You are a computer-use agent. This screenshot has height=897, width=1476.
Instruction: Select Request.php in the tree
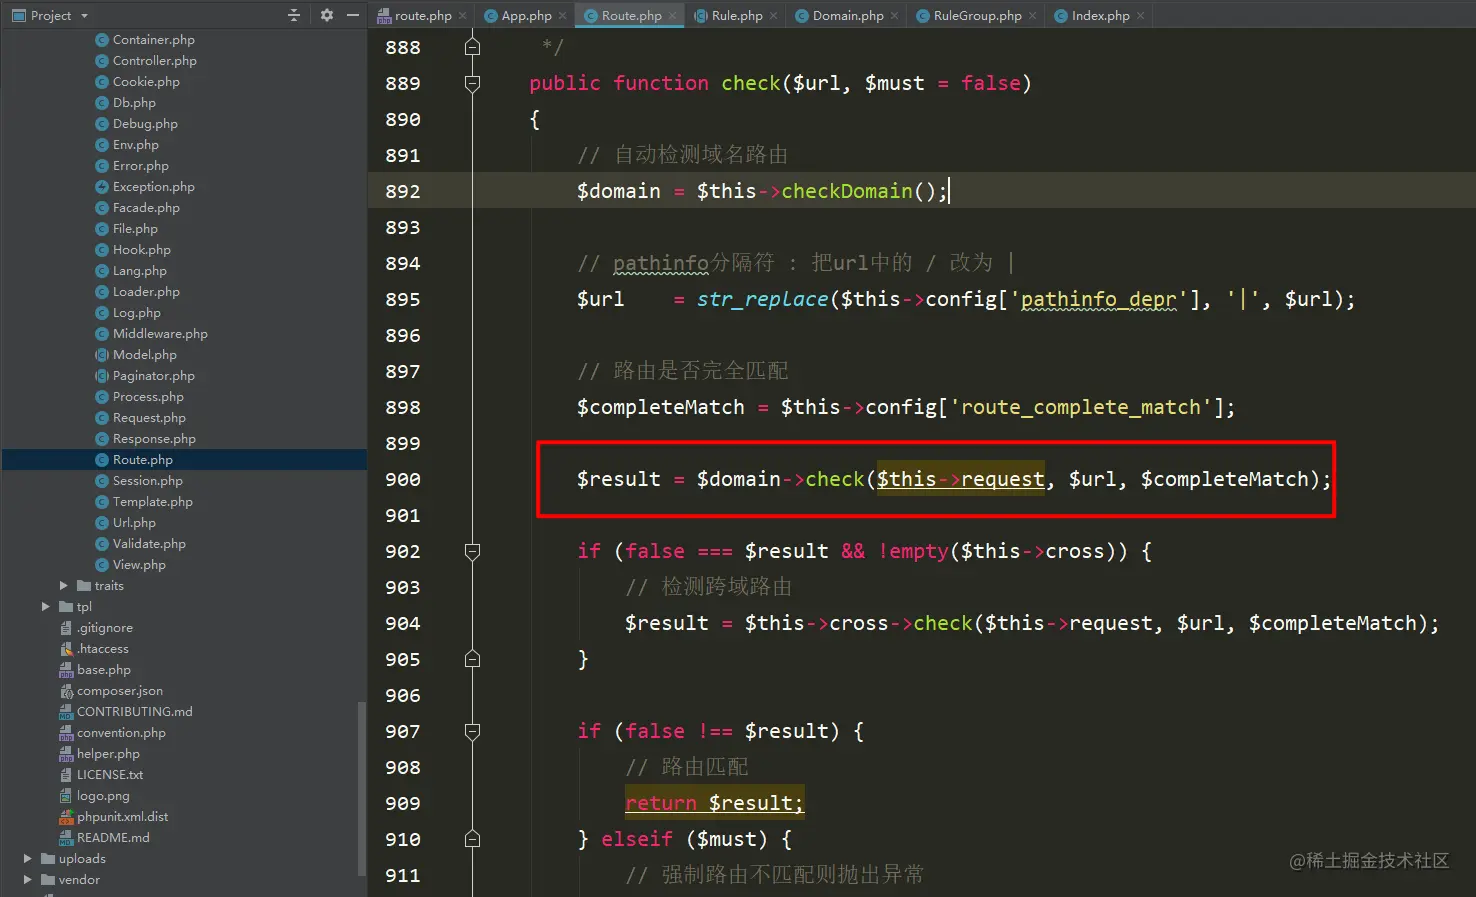click(x=149, y=418)
